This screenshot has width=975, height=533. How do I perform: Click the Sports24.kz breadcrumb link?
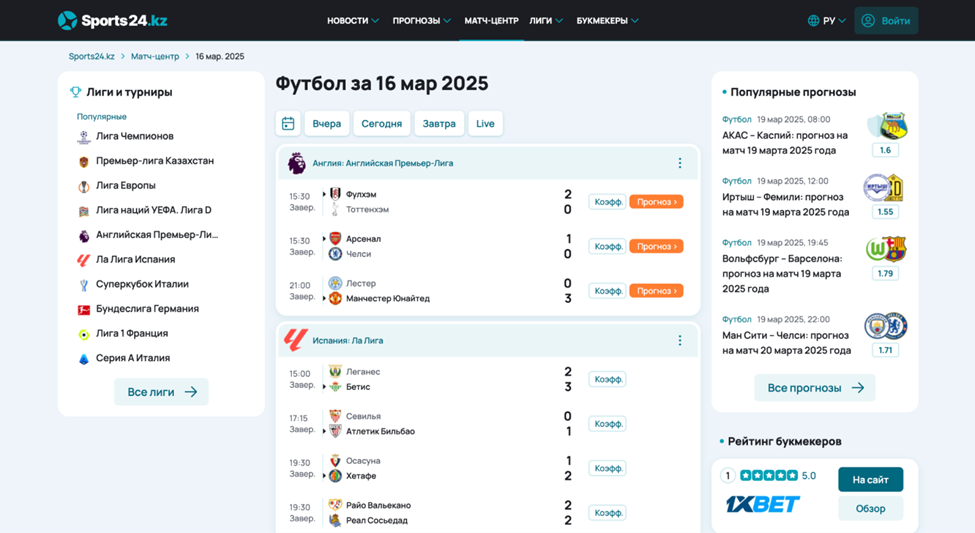[x=91, y=56]
